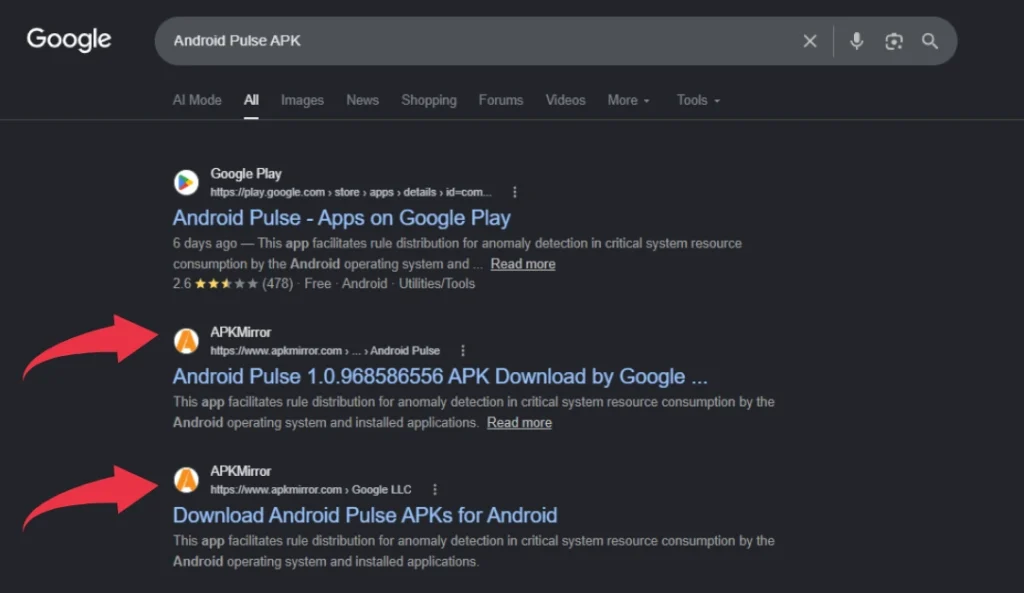Image resolution: width=1024 pixels, height=593 pixels.
Task: Click the apkmirror.com › Google LLC URL
Action: (x=311, y=489)
